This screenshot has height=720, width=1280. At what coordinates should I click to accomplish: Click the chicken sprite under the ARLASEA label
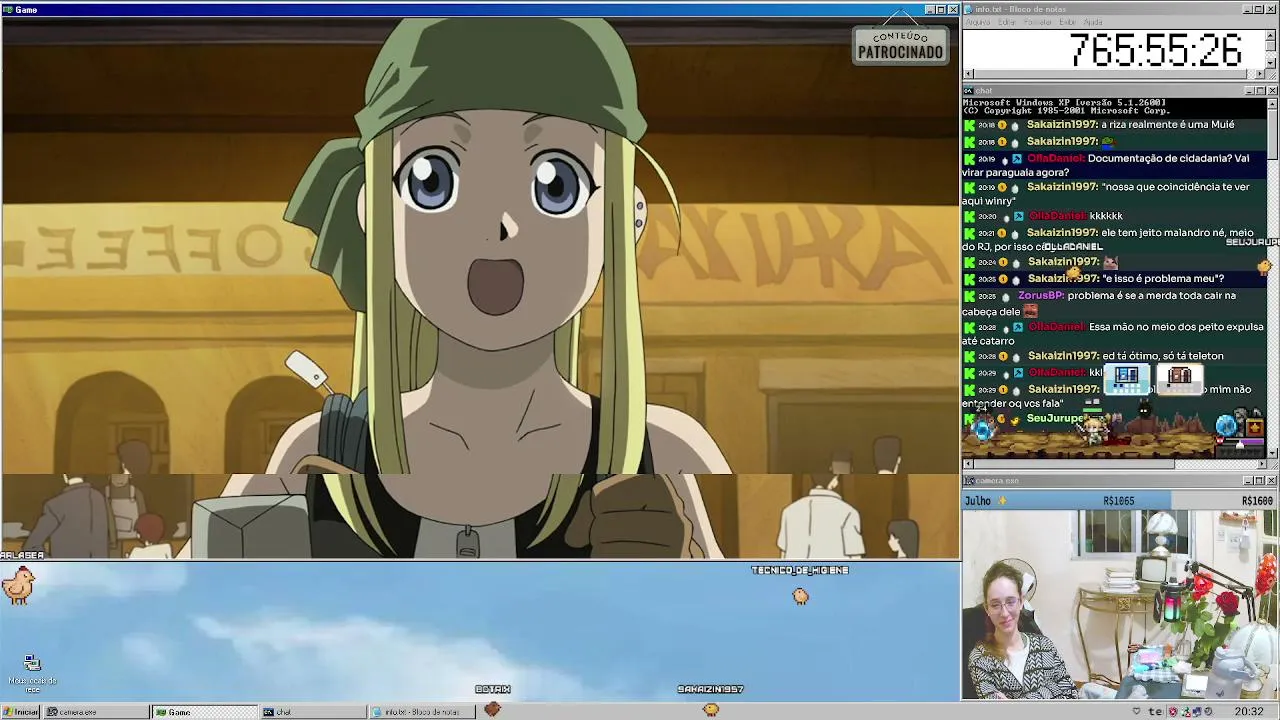click(x=18, y=584)
